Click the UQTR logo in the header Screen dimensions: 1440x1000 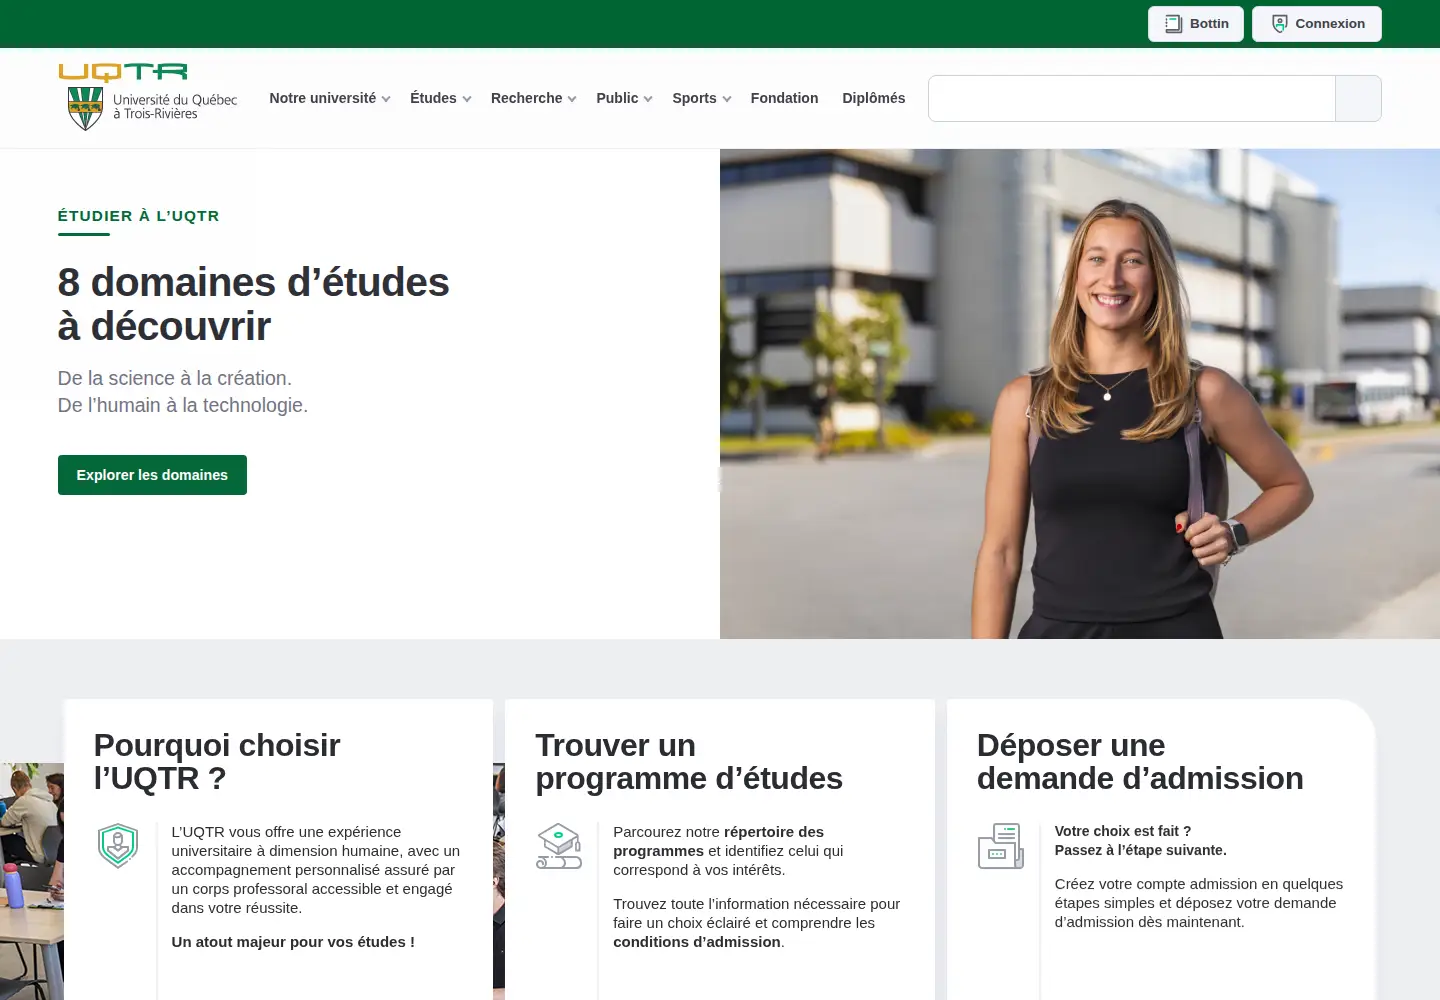(148, 97)
